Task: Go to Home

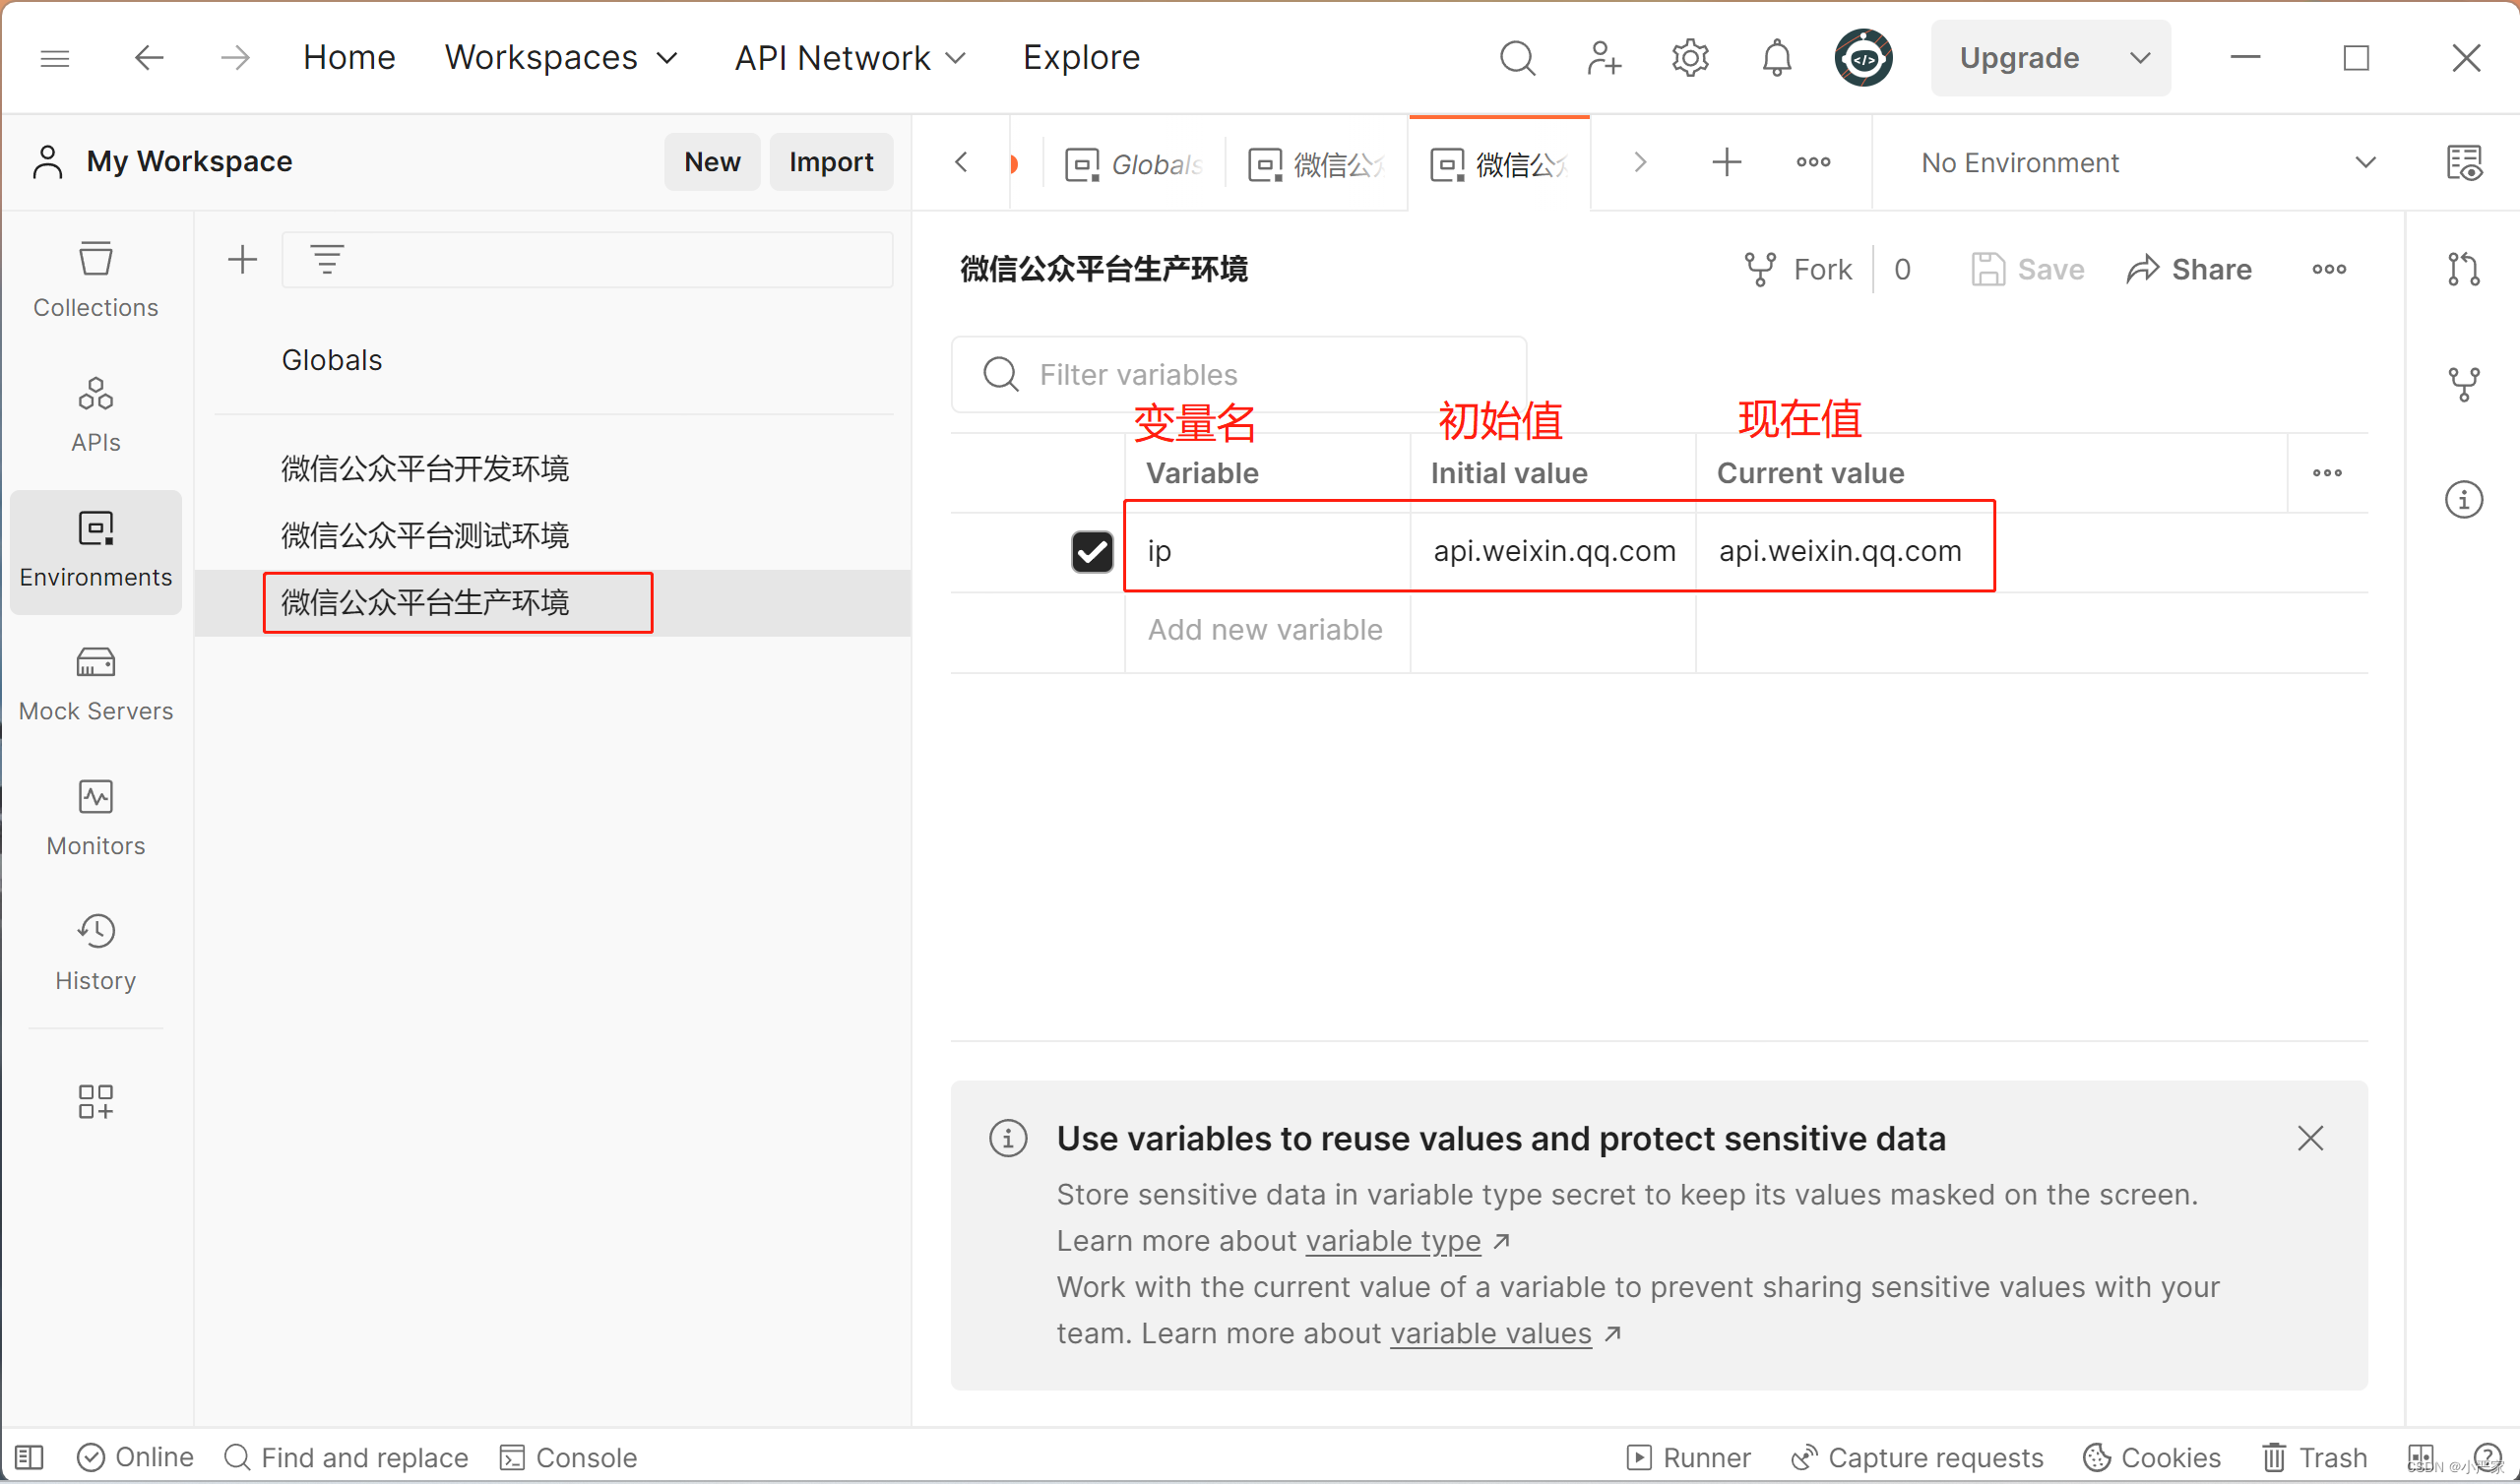Action: (349, 58)
